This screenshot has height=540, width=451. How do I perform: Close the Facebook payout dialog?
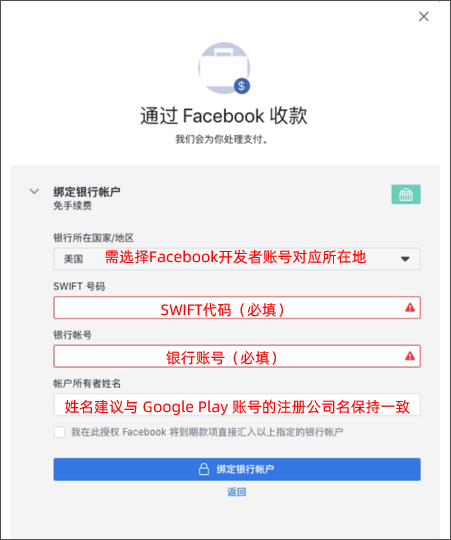[x=423, y=16]
